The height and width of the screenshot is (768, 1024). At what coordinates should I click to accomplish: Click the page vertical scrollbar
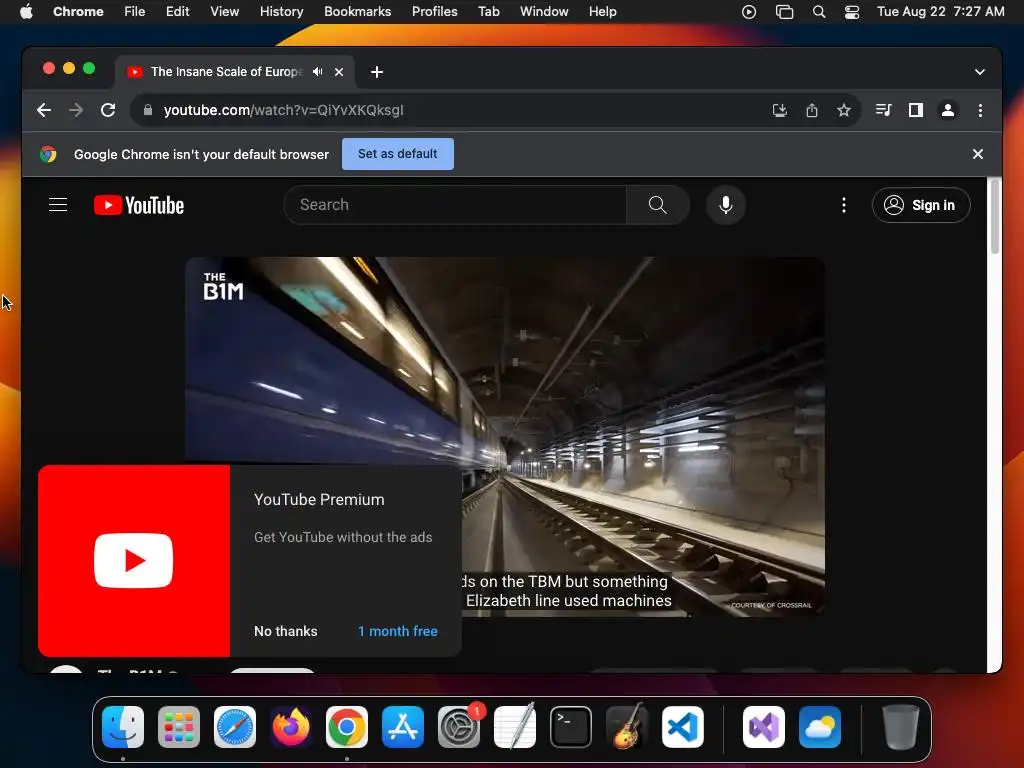click(x=995, y=217)
